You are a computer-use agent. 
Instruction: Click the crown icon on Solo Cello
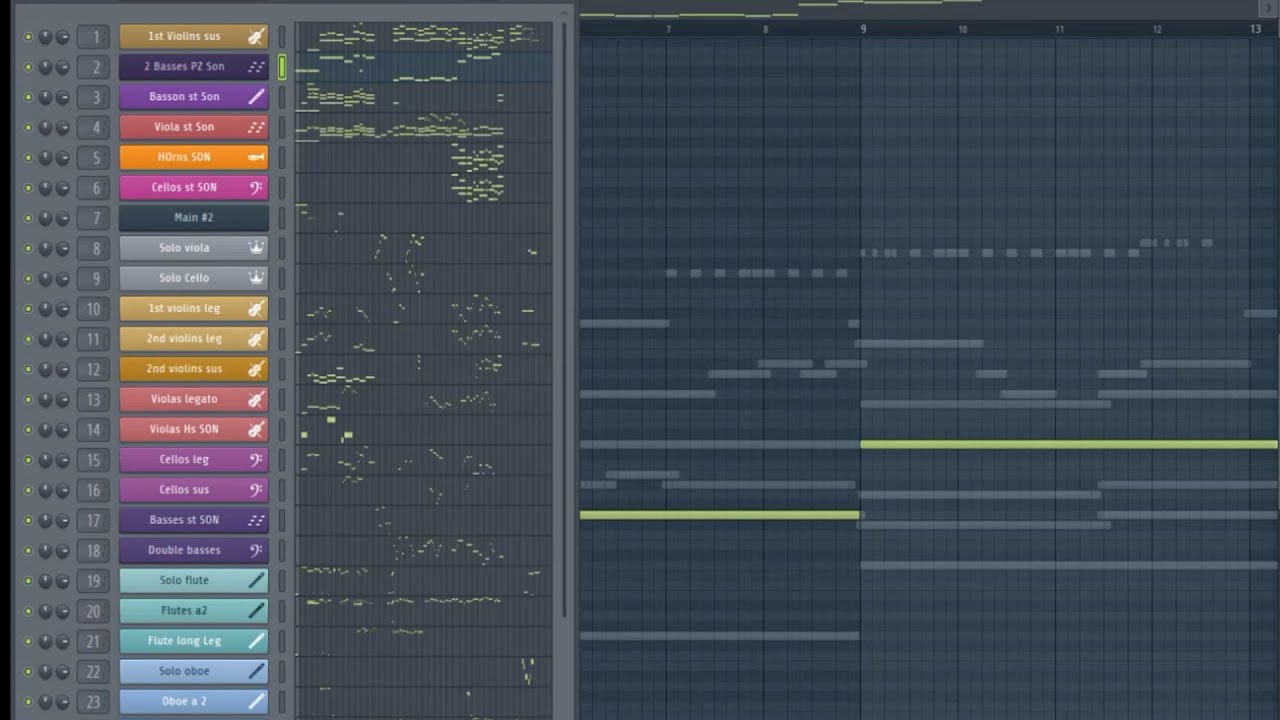pyautogui.click(x=256, y=278)
